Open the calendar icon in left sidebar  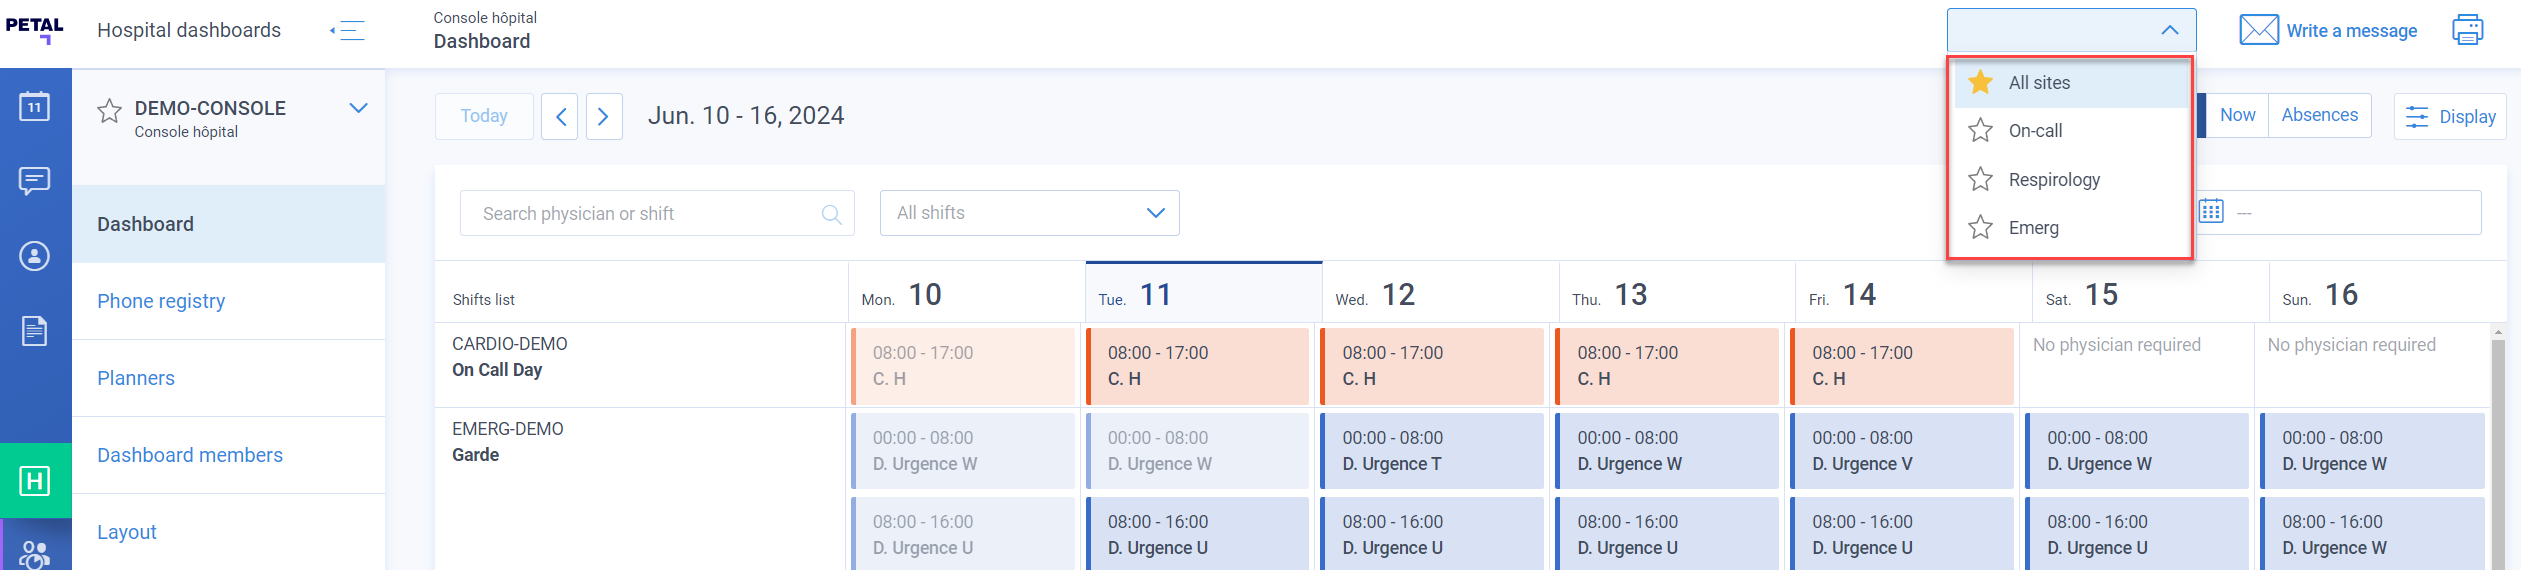pyautogui.click(x=35, y=105)
